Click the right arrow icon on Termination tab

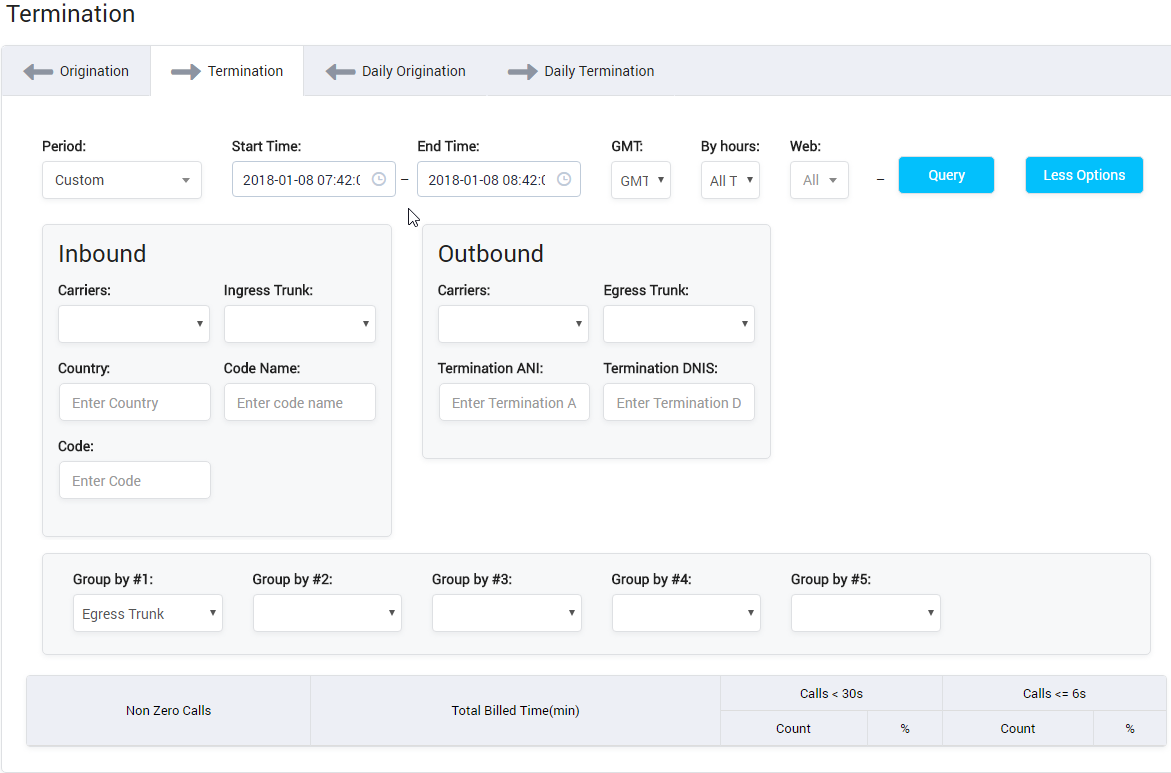pos(185,70)
